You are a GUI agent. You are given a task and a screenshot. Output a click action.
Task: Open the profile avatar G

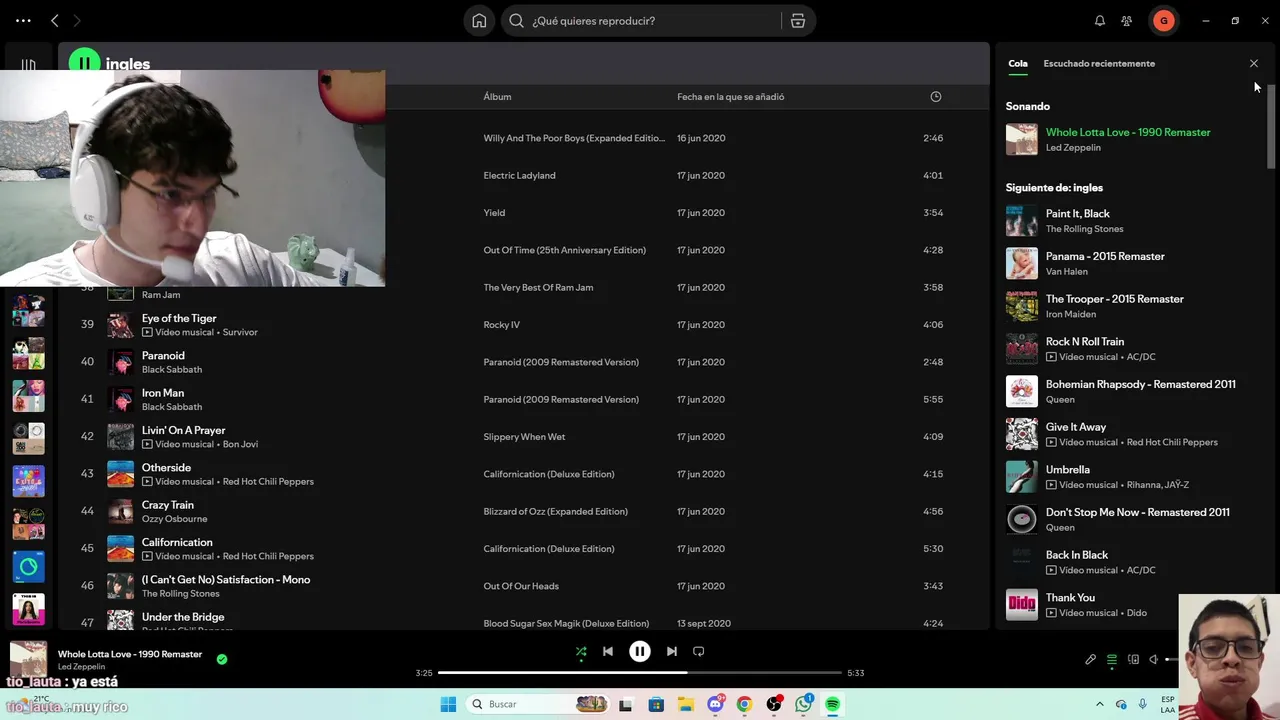[1163, 20]
